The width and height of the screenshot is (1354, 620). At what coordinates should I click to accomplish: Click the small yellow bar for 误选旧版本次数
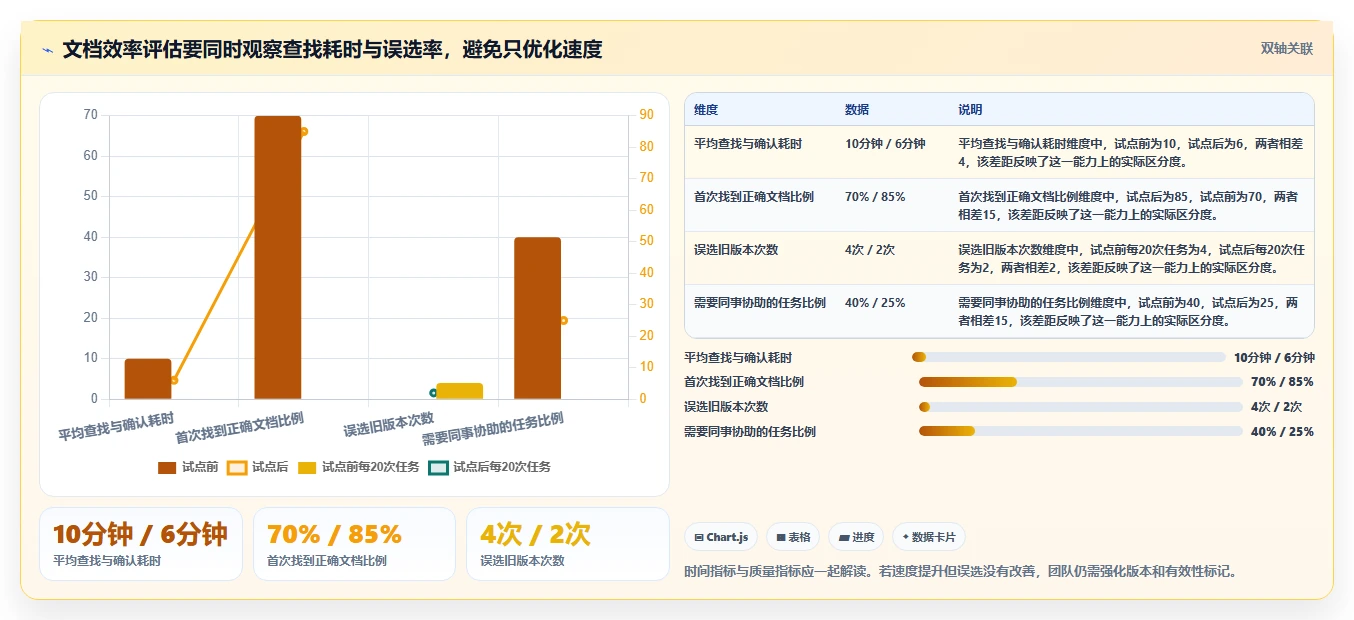(x=460, y=391)
